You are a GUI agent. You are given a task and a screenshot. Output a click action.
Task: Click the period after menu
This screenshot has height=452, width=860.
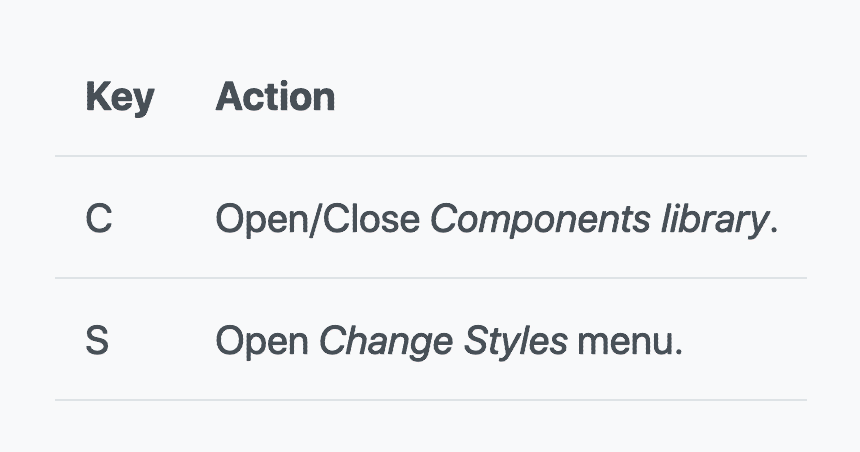679,353
